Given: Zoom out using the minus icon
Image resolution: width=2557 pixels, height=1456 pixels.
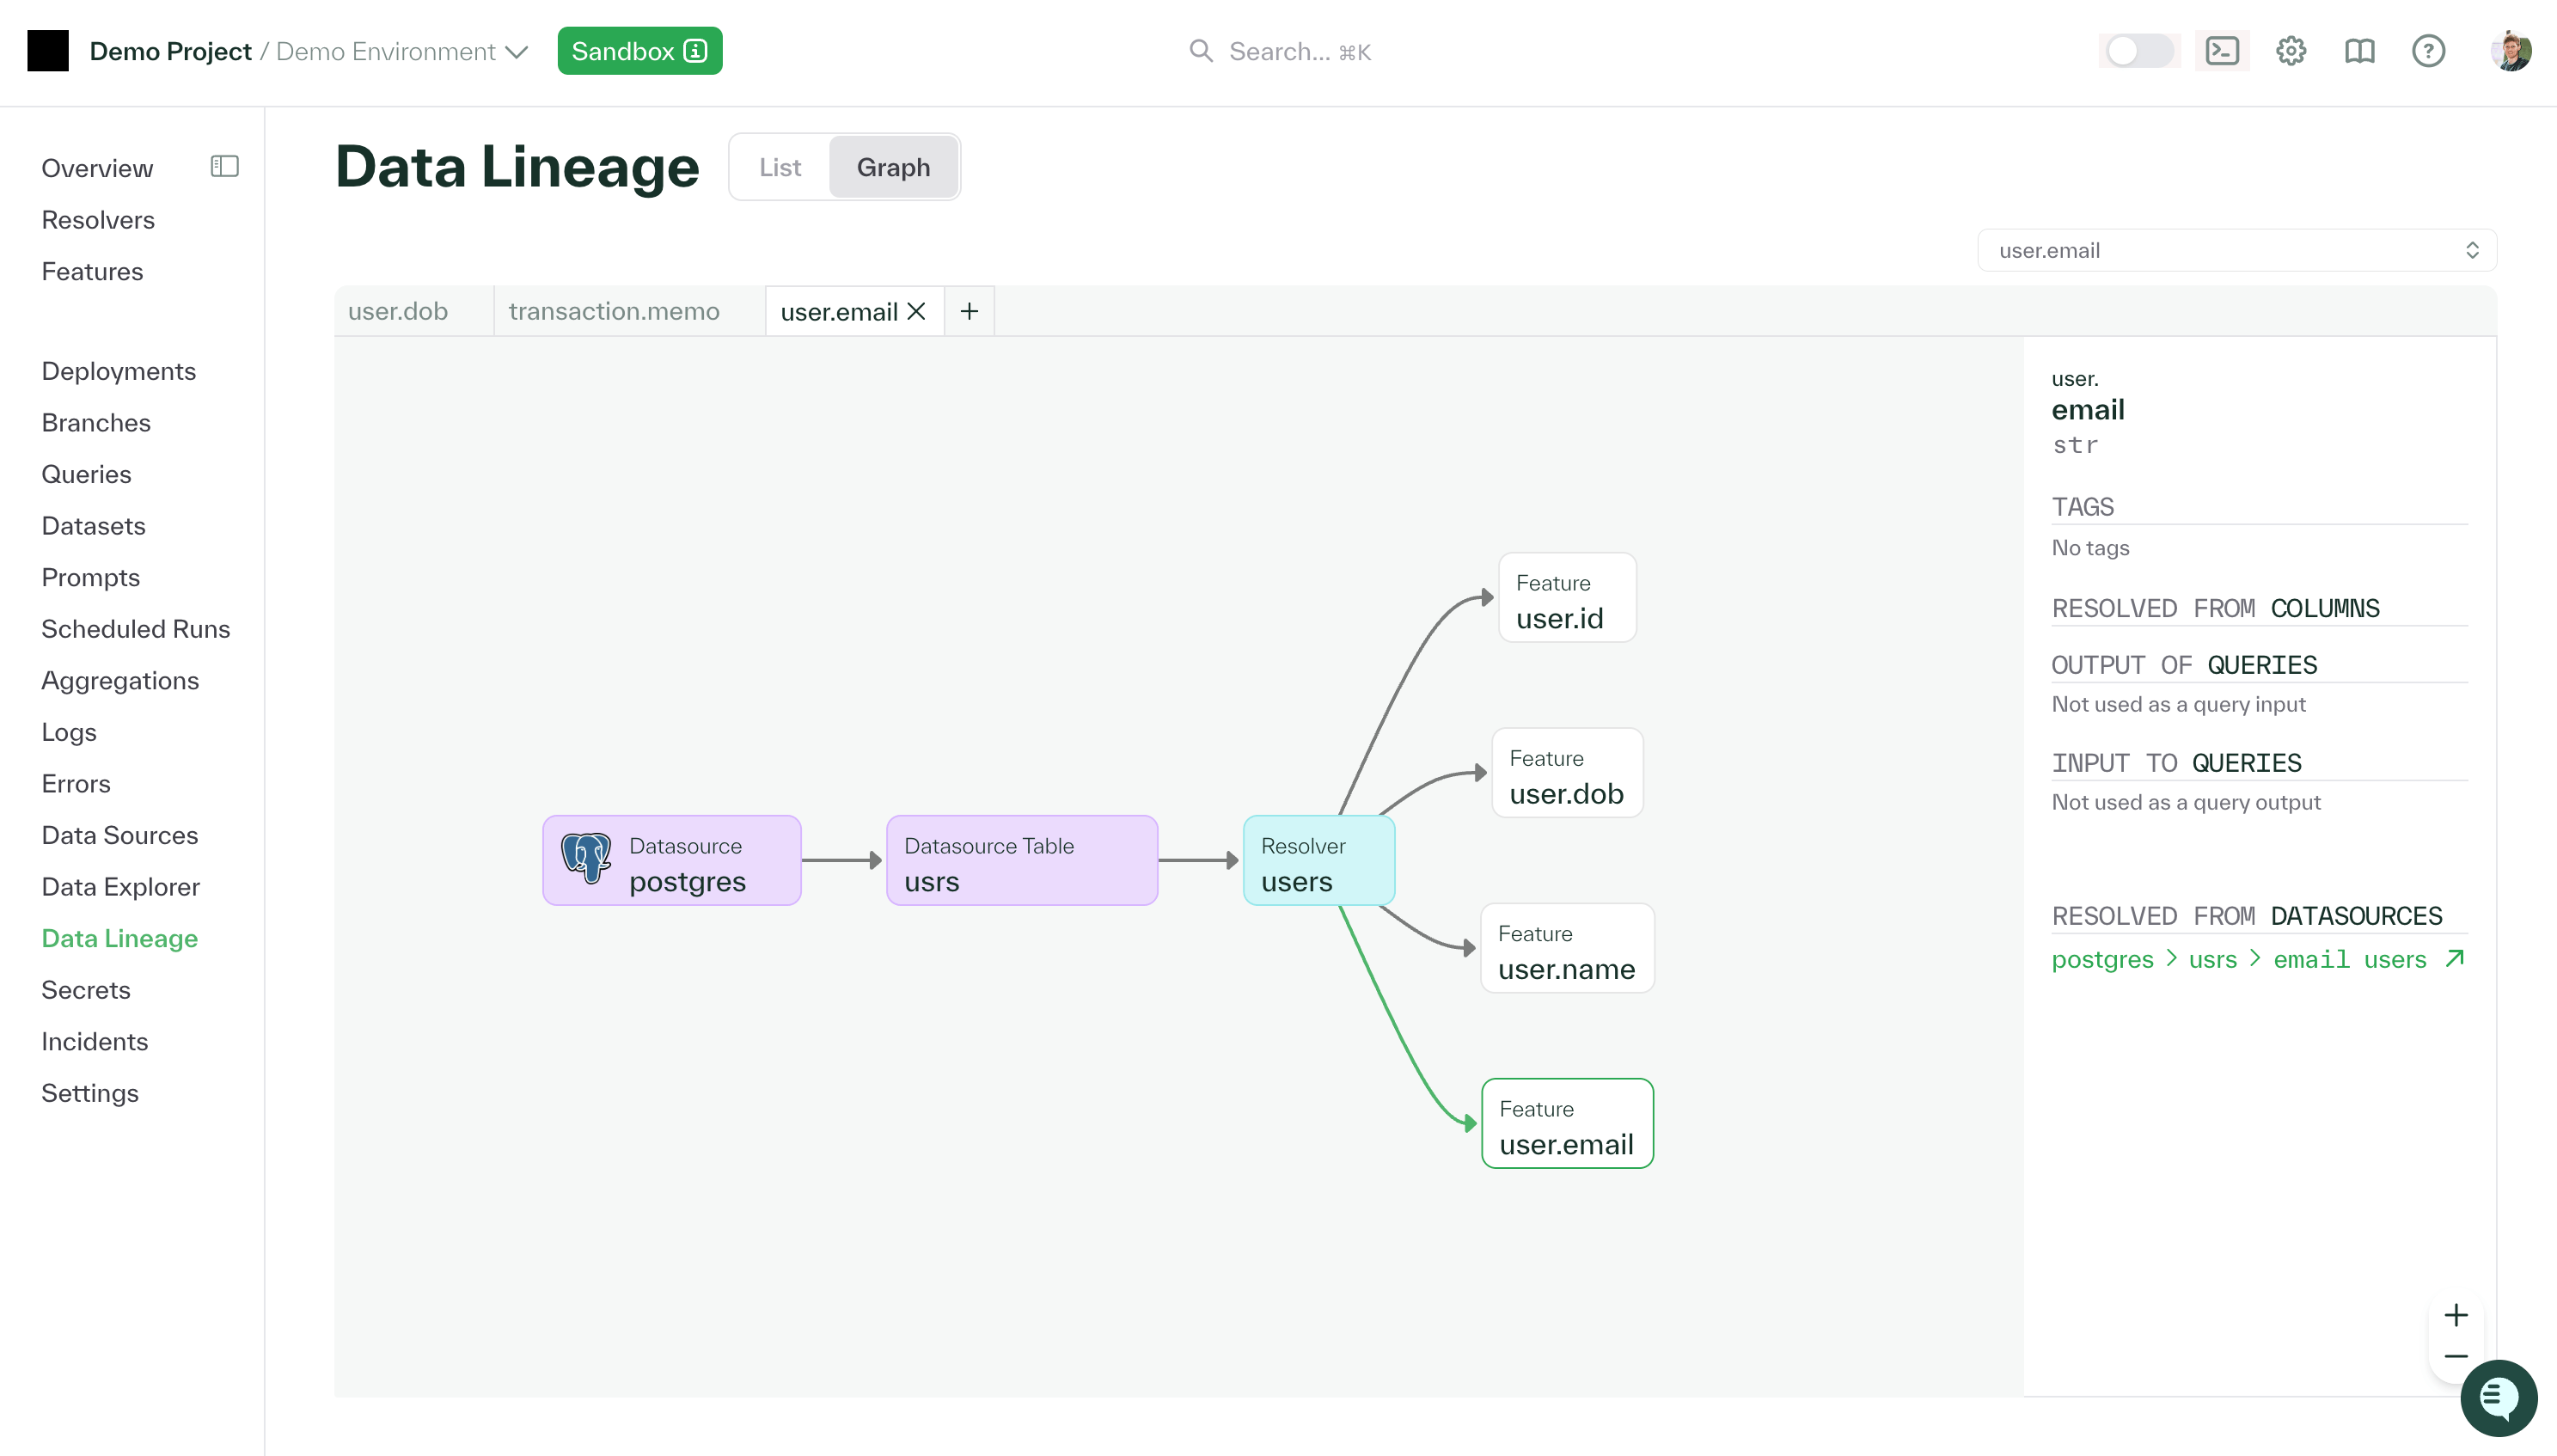Looking at the screenshot, I should (x=2457, y=1356).
